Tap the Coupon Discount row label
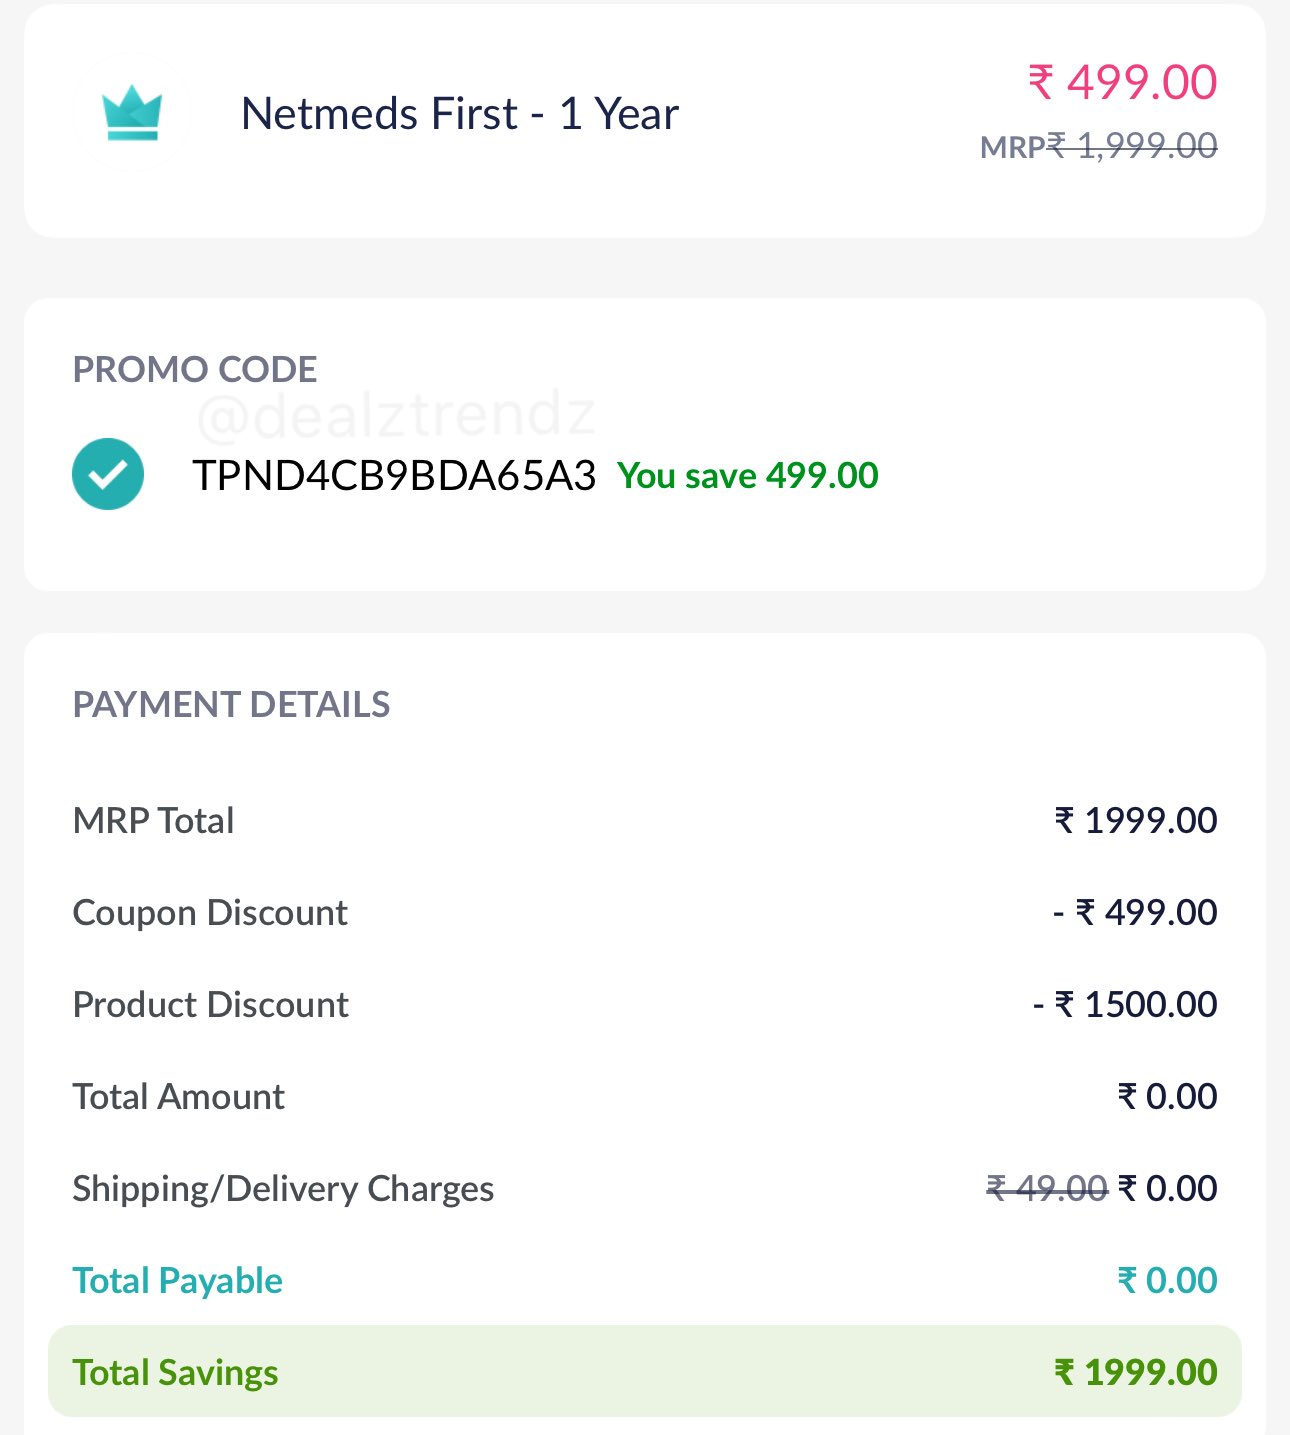 point(210,913)
